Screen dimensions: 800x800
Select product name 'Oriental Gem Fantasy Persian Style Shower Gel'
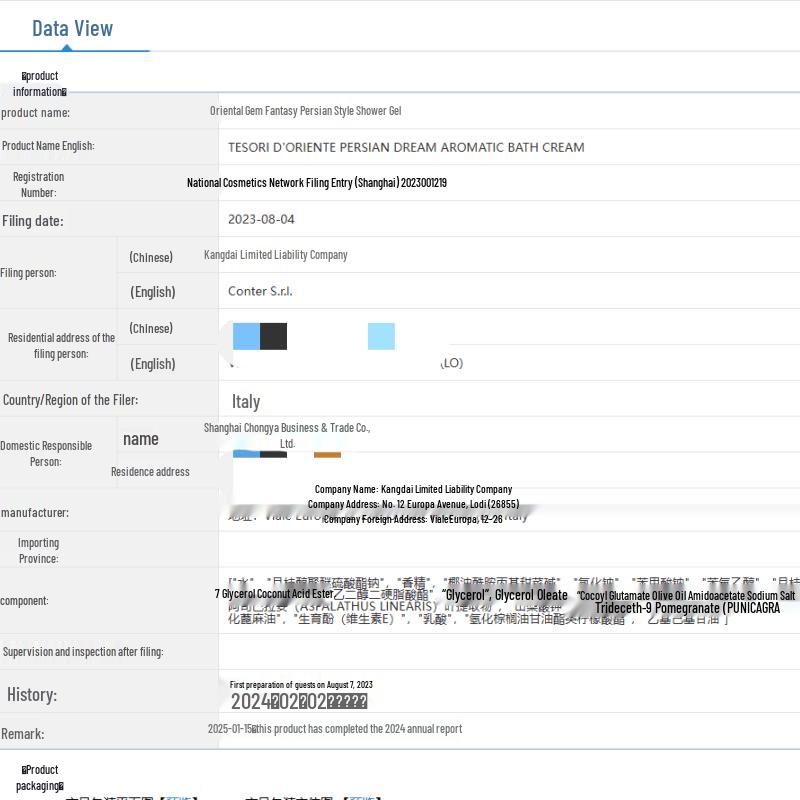click(x=305, y=111)
